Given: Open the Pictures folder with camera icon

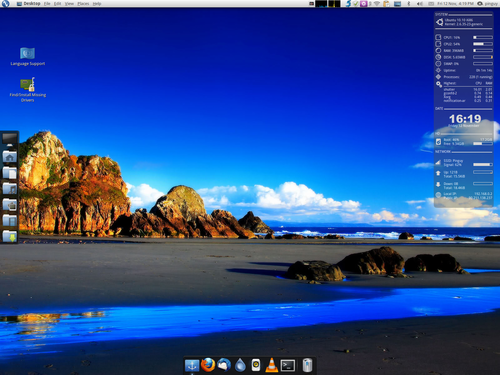Looking at the screenshot, I should pyautogui.click(x=10, y=204).
